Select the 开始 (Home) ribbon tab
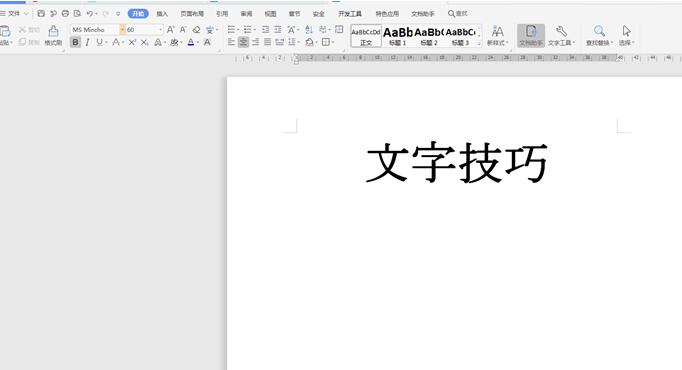This screenshot has width=682, height=370. click(138, 13)
